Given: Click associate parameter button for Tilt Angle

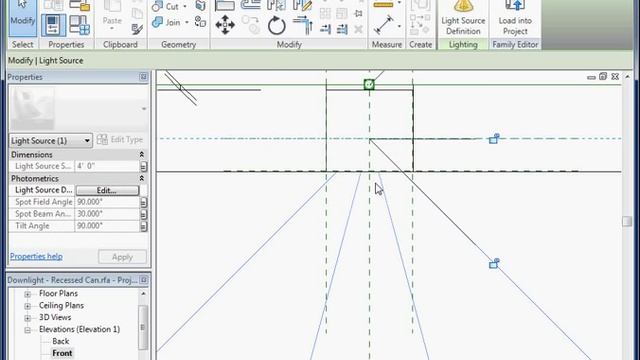Looking at the screenshot, I should 144,226.
